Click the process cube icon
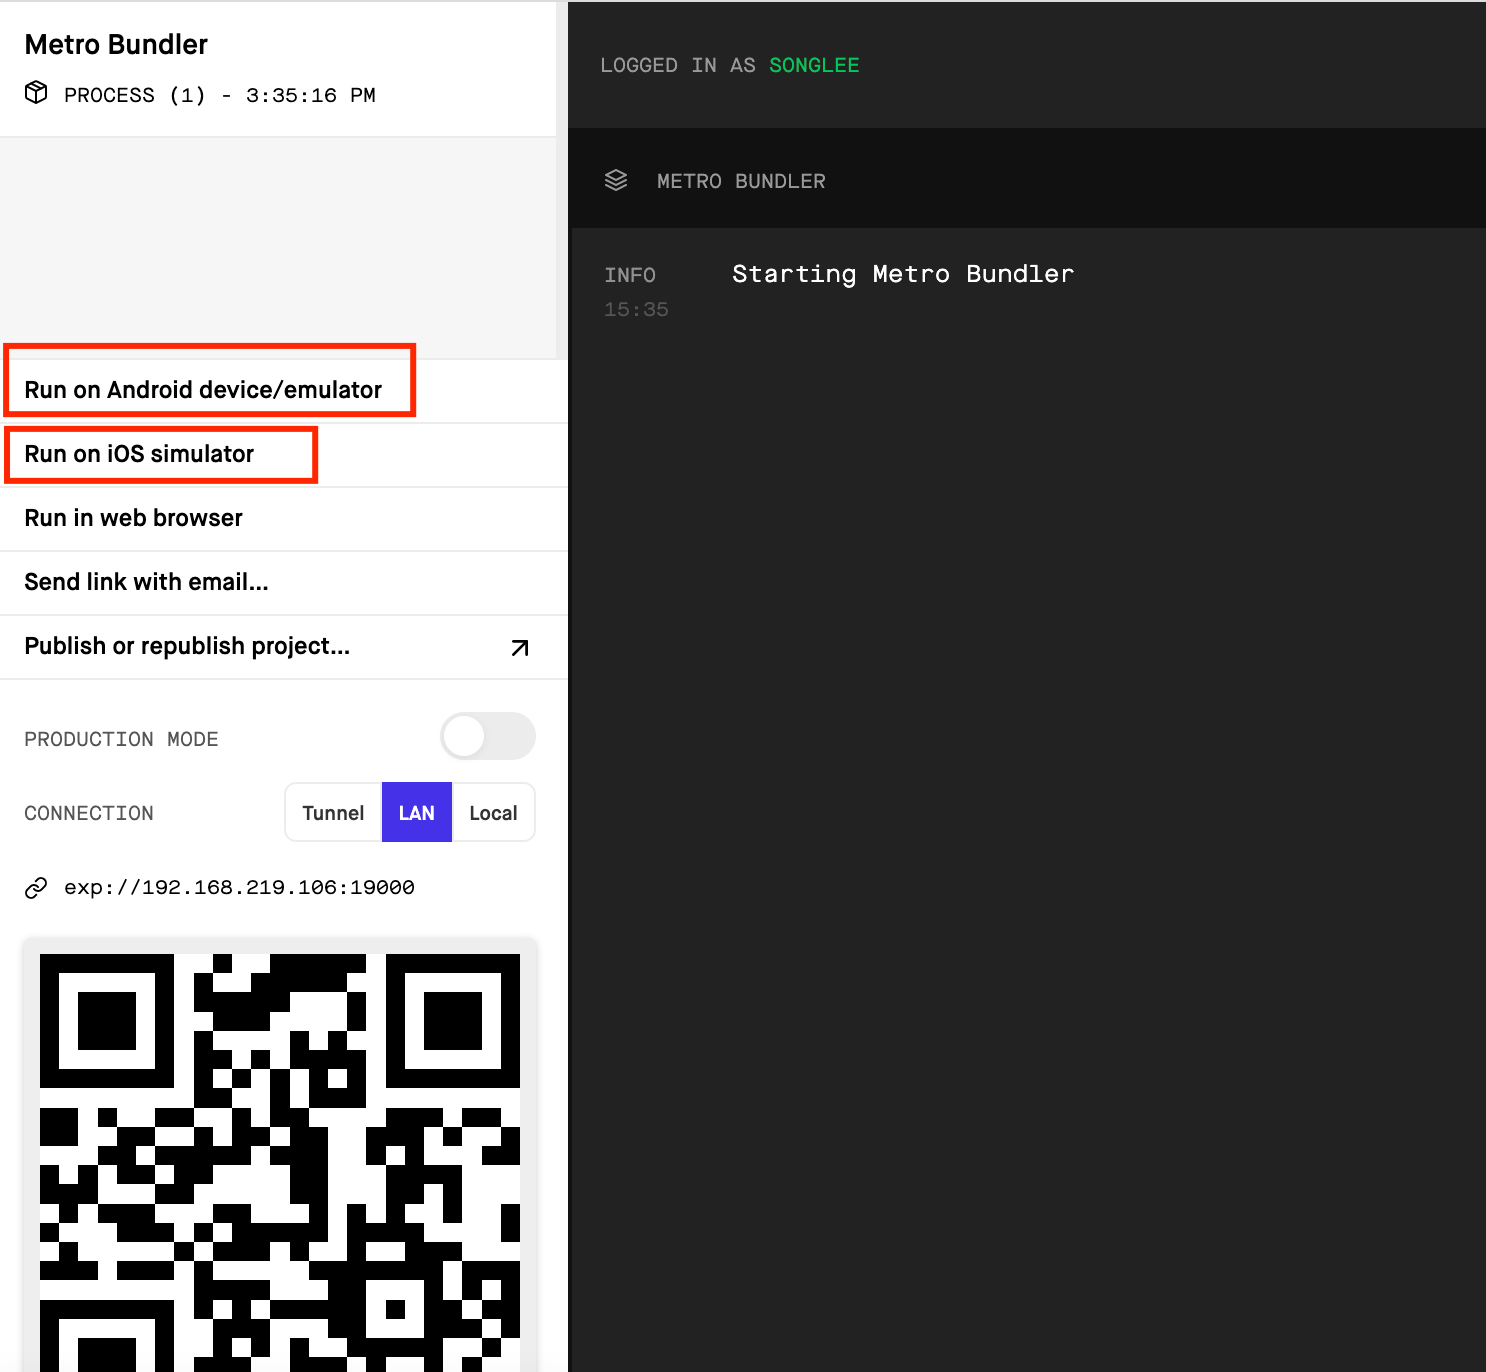This screenshot has width=1486, height=1372. [x=36, y=93]
